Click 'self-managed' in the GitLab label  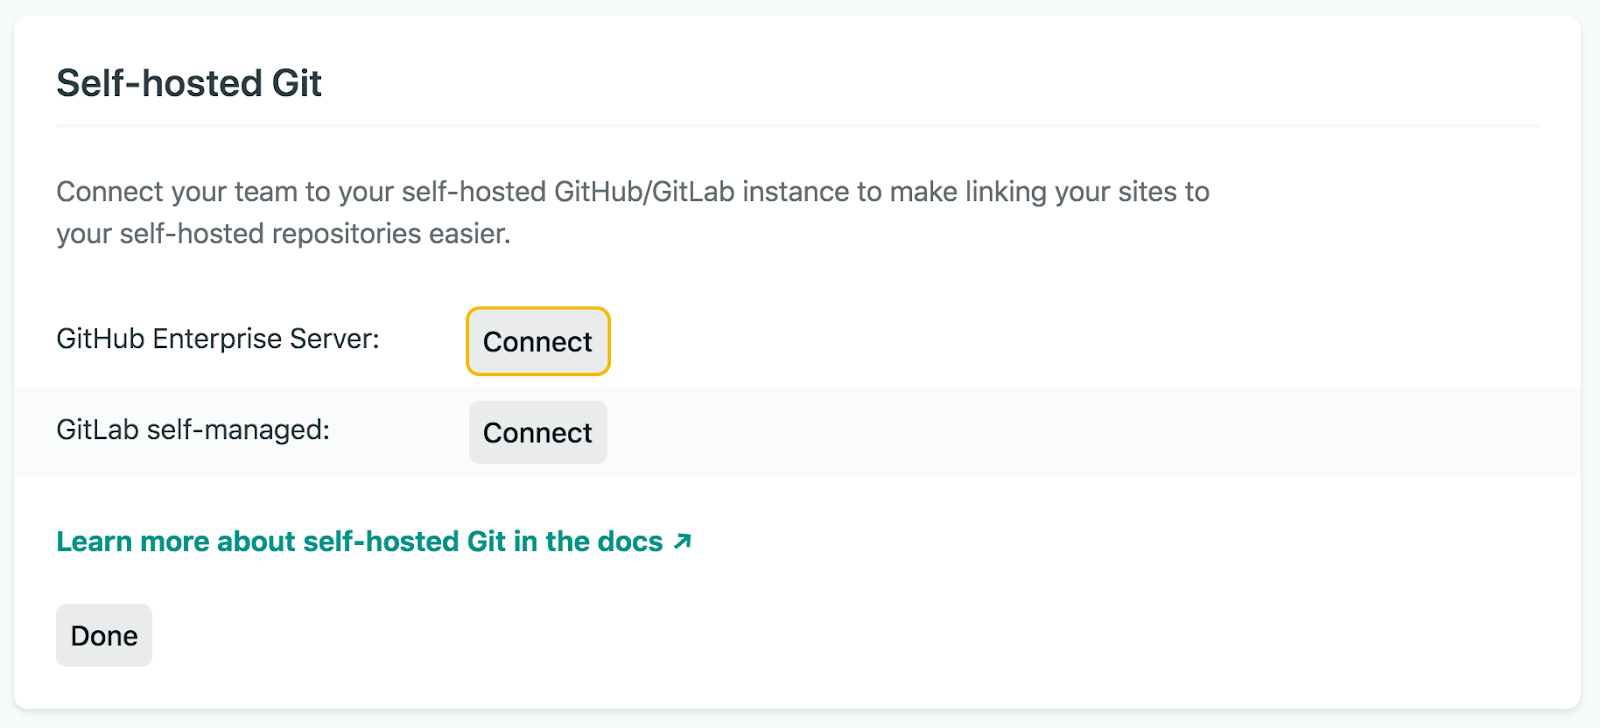pos(236,430)
